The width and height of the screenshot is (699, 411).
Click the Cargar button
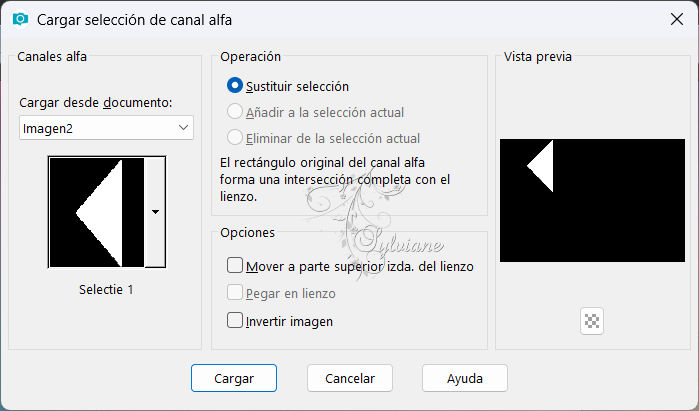click(x=234, y=378)
